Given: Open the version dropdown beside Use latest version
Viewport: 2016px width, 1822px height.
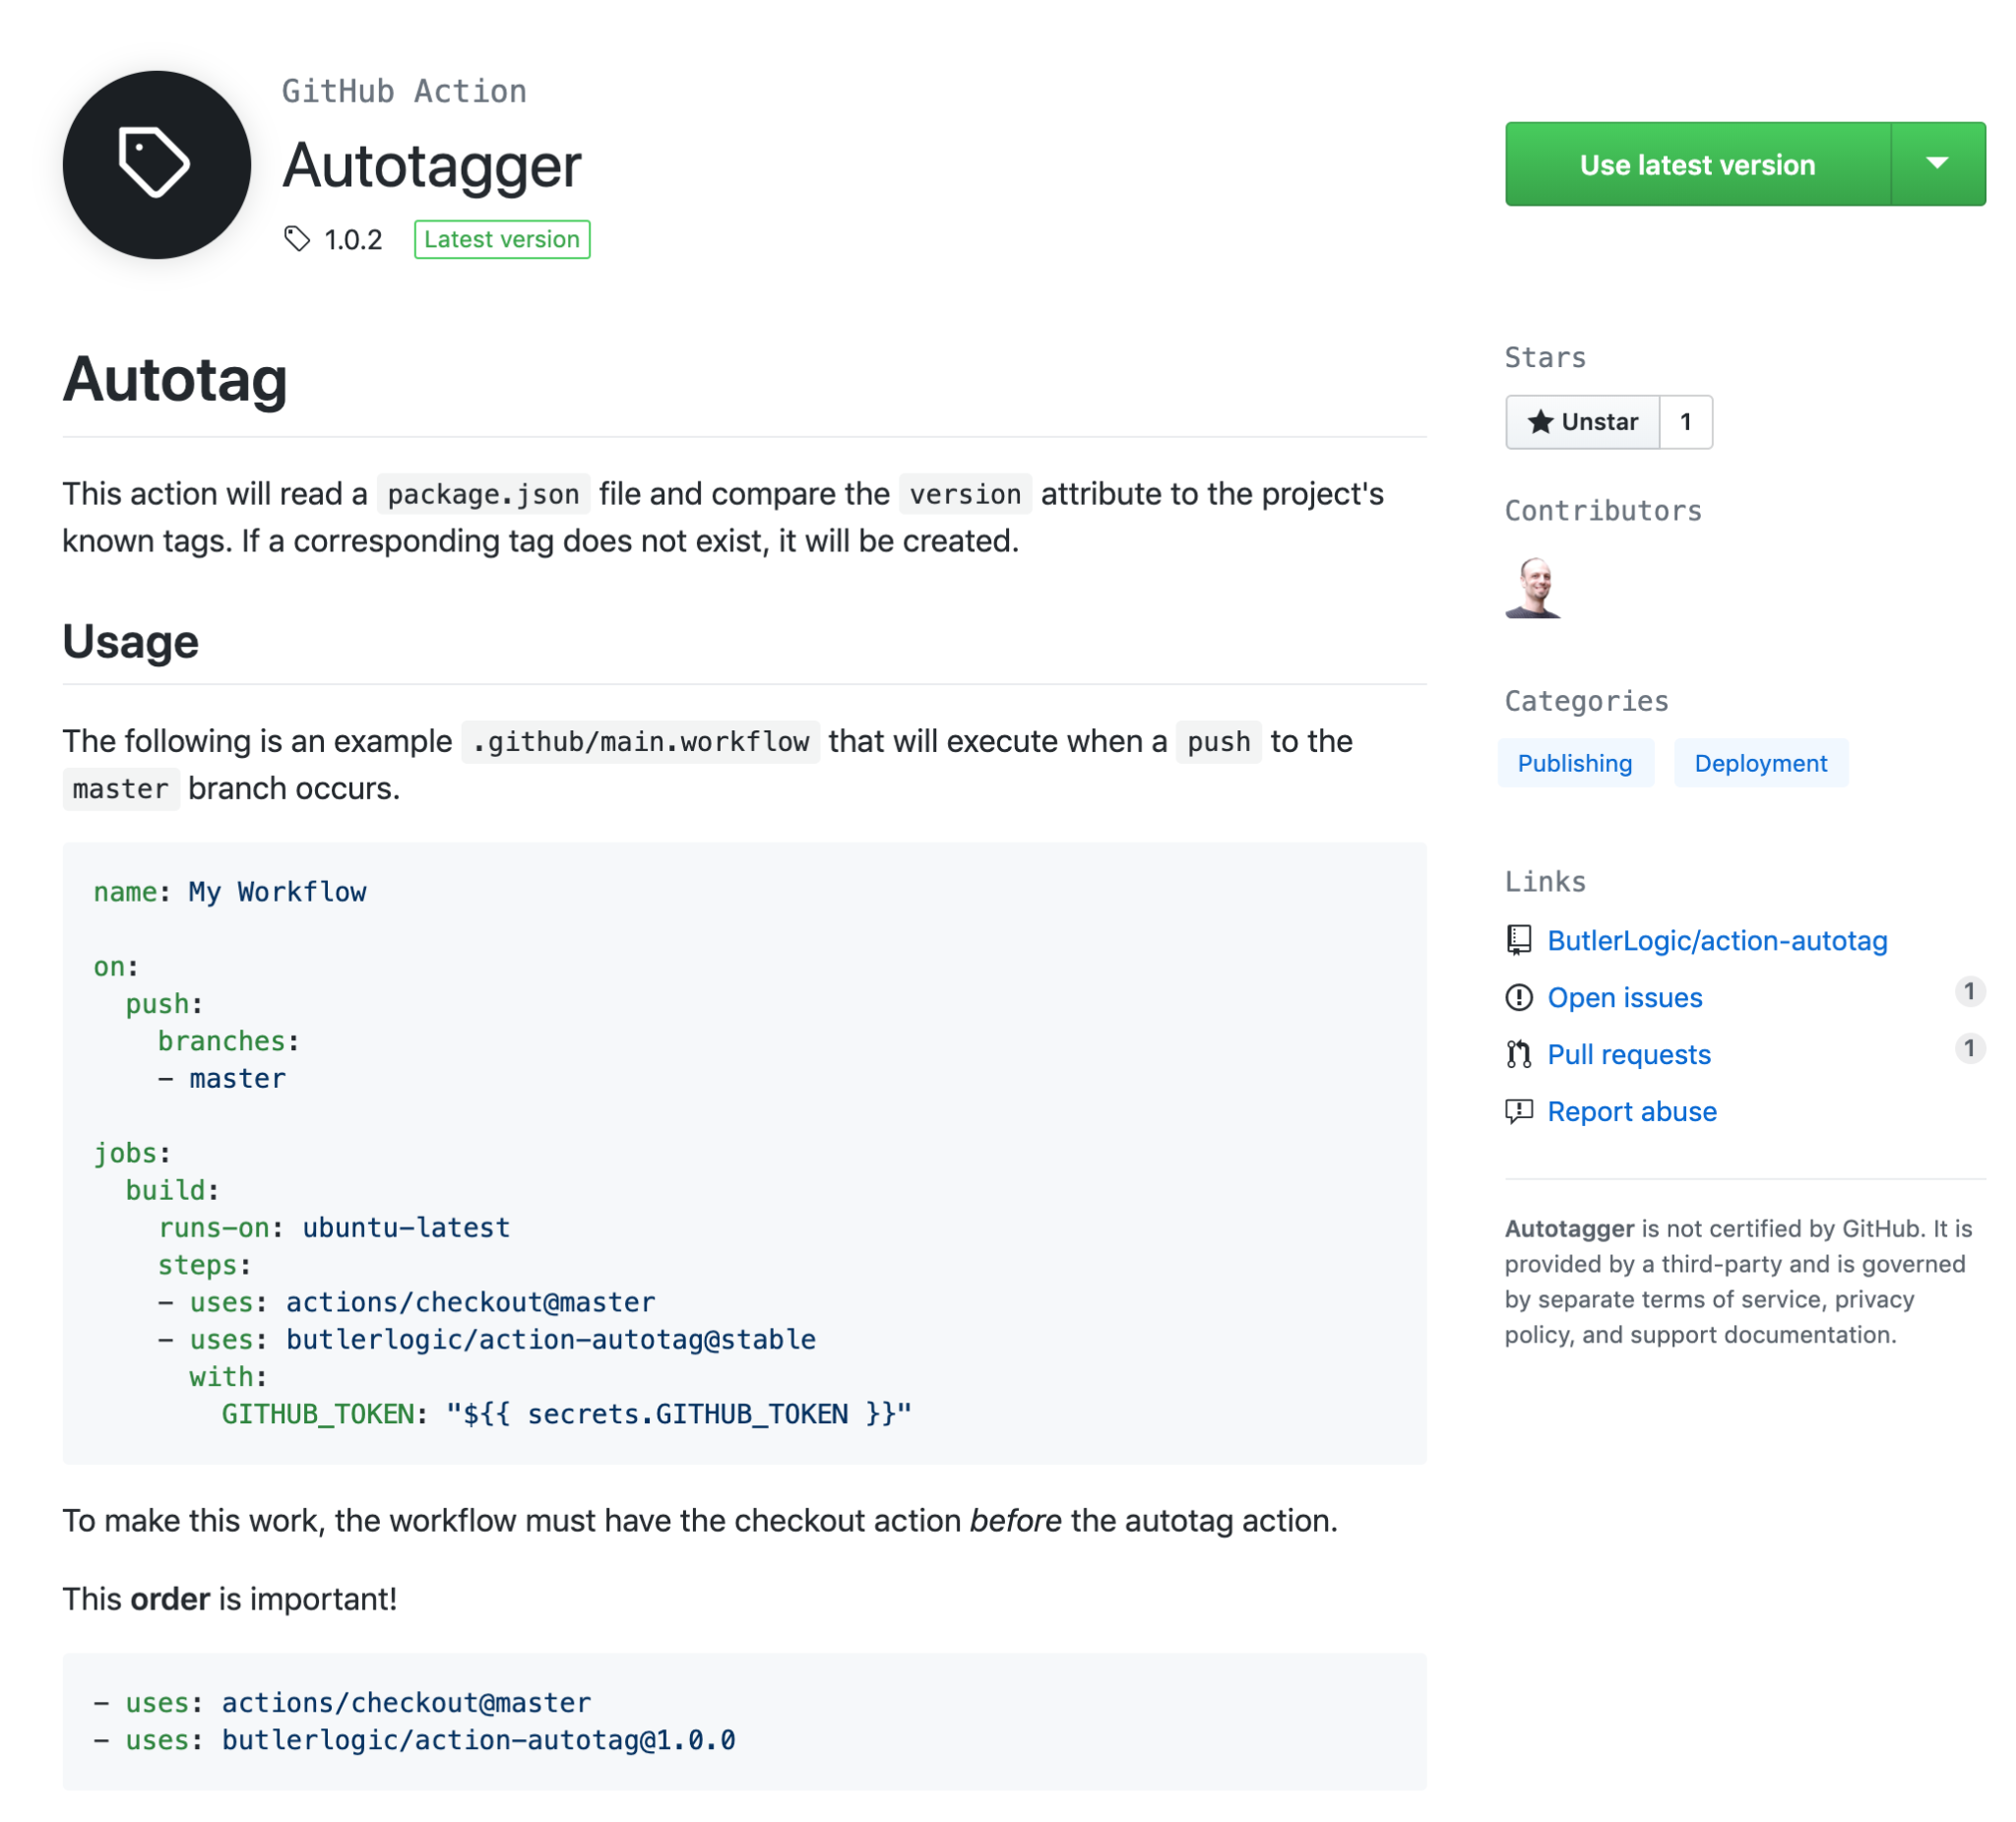Looking at the screenshot, I should pyautogui.click(x=1938, y=164).
